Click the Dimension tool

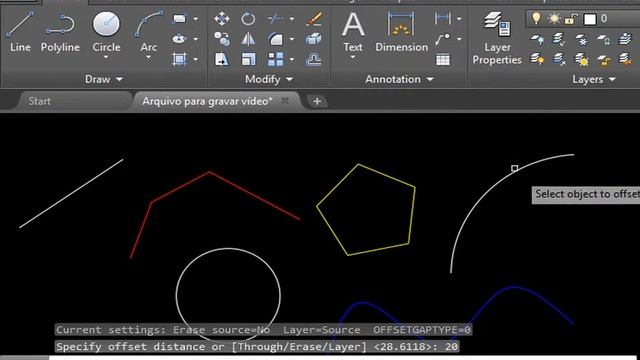pyautogui.click(x=401, y=32)
